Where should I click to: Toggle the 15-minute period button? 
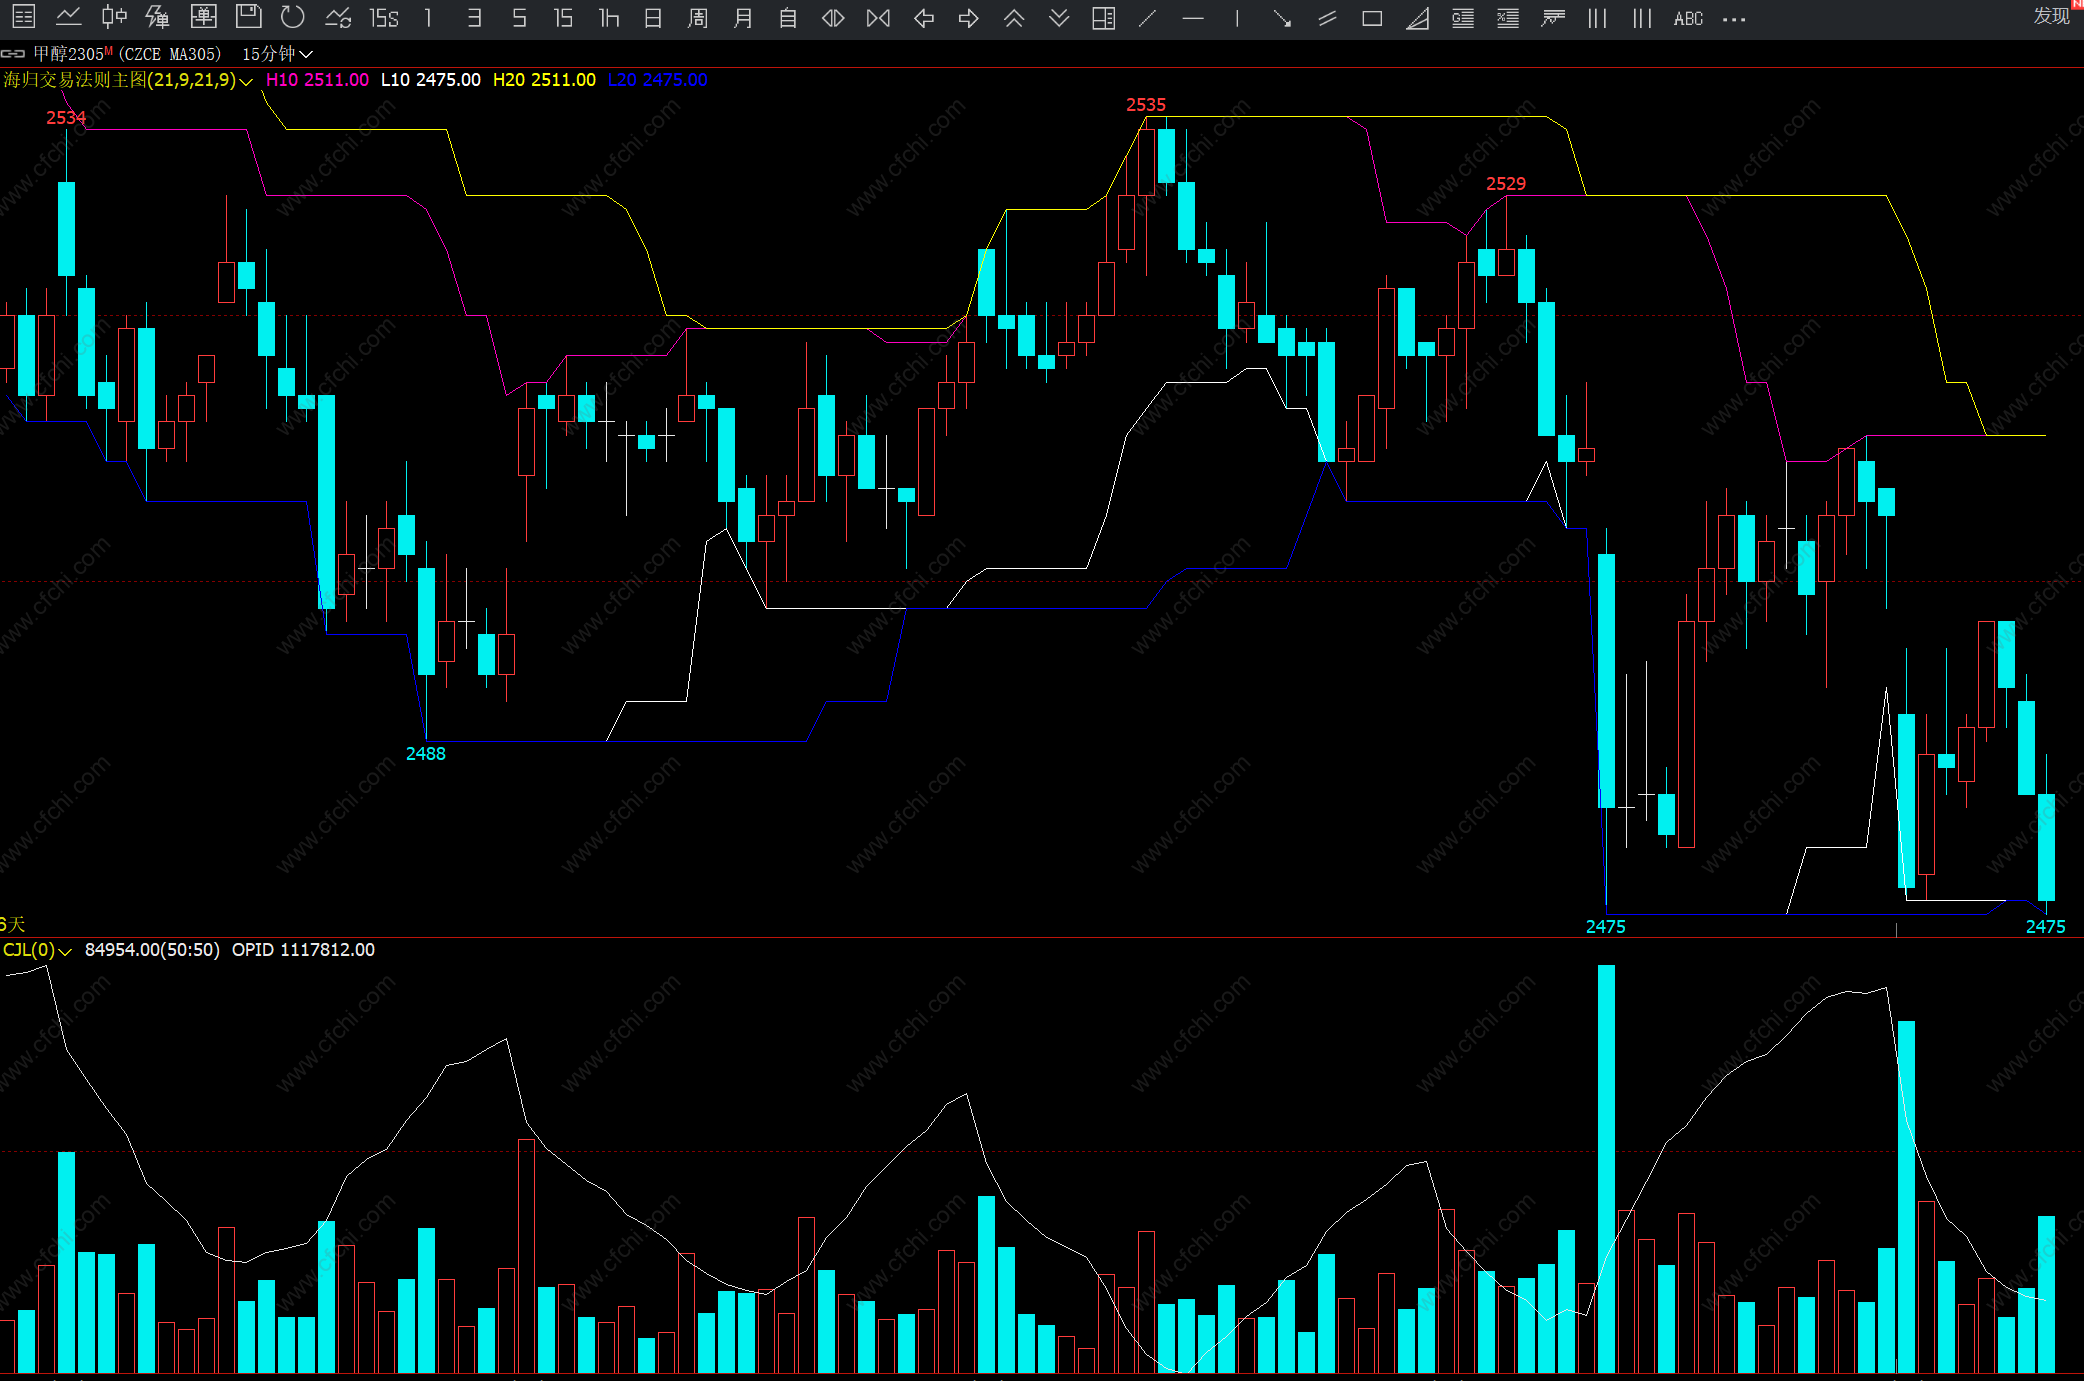coord(563,18)
